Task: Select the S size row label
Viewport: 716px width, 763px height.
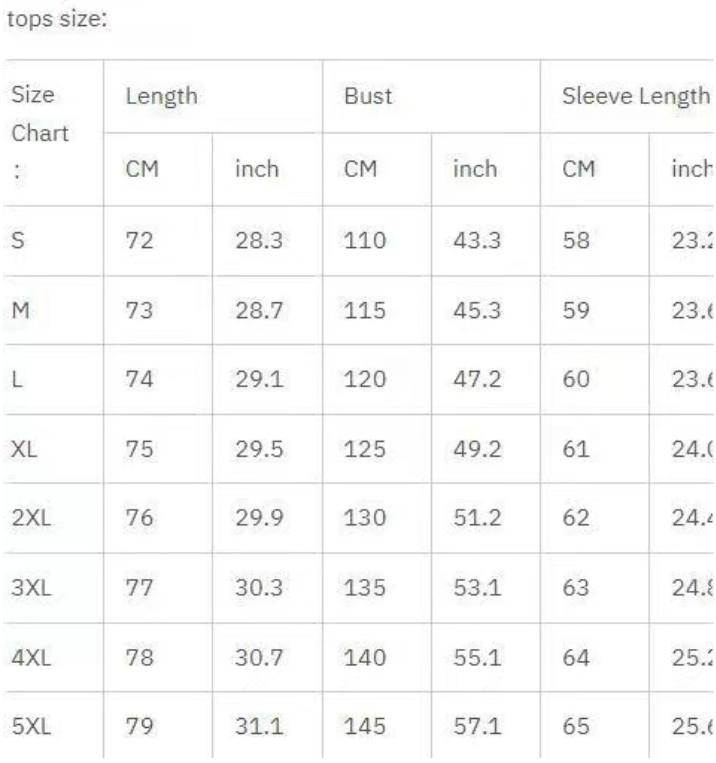Action: 18,241
